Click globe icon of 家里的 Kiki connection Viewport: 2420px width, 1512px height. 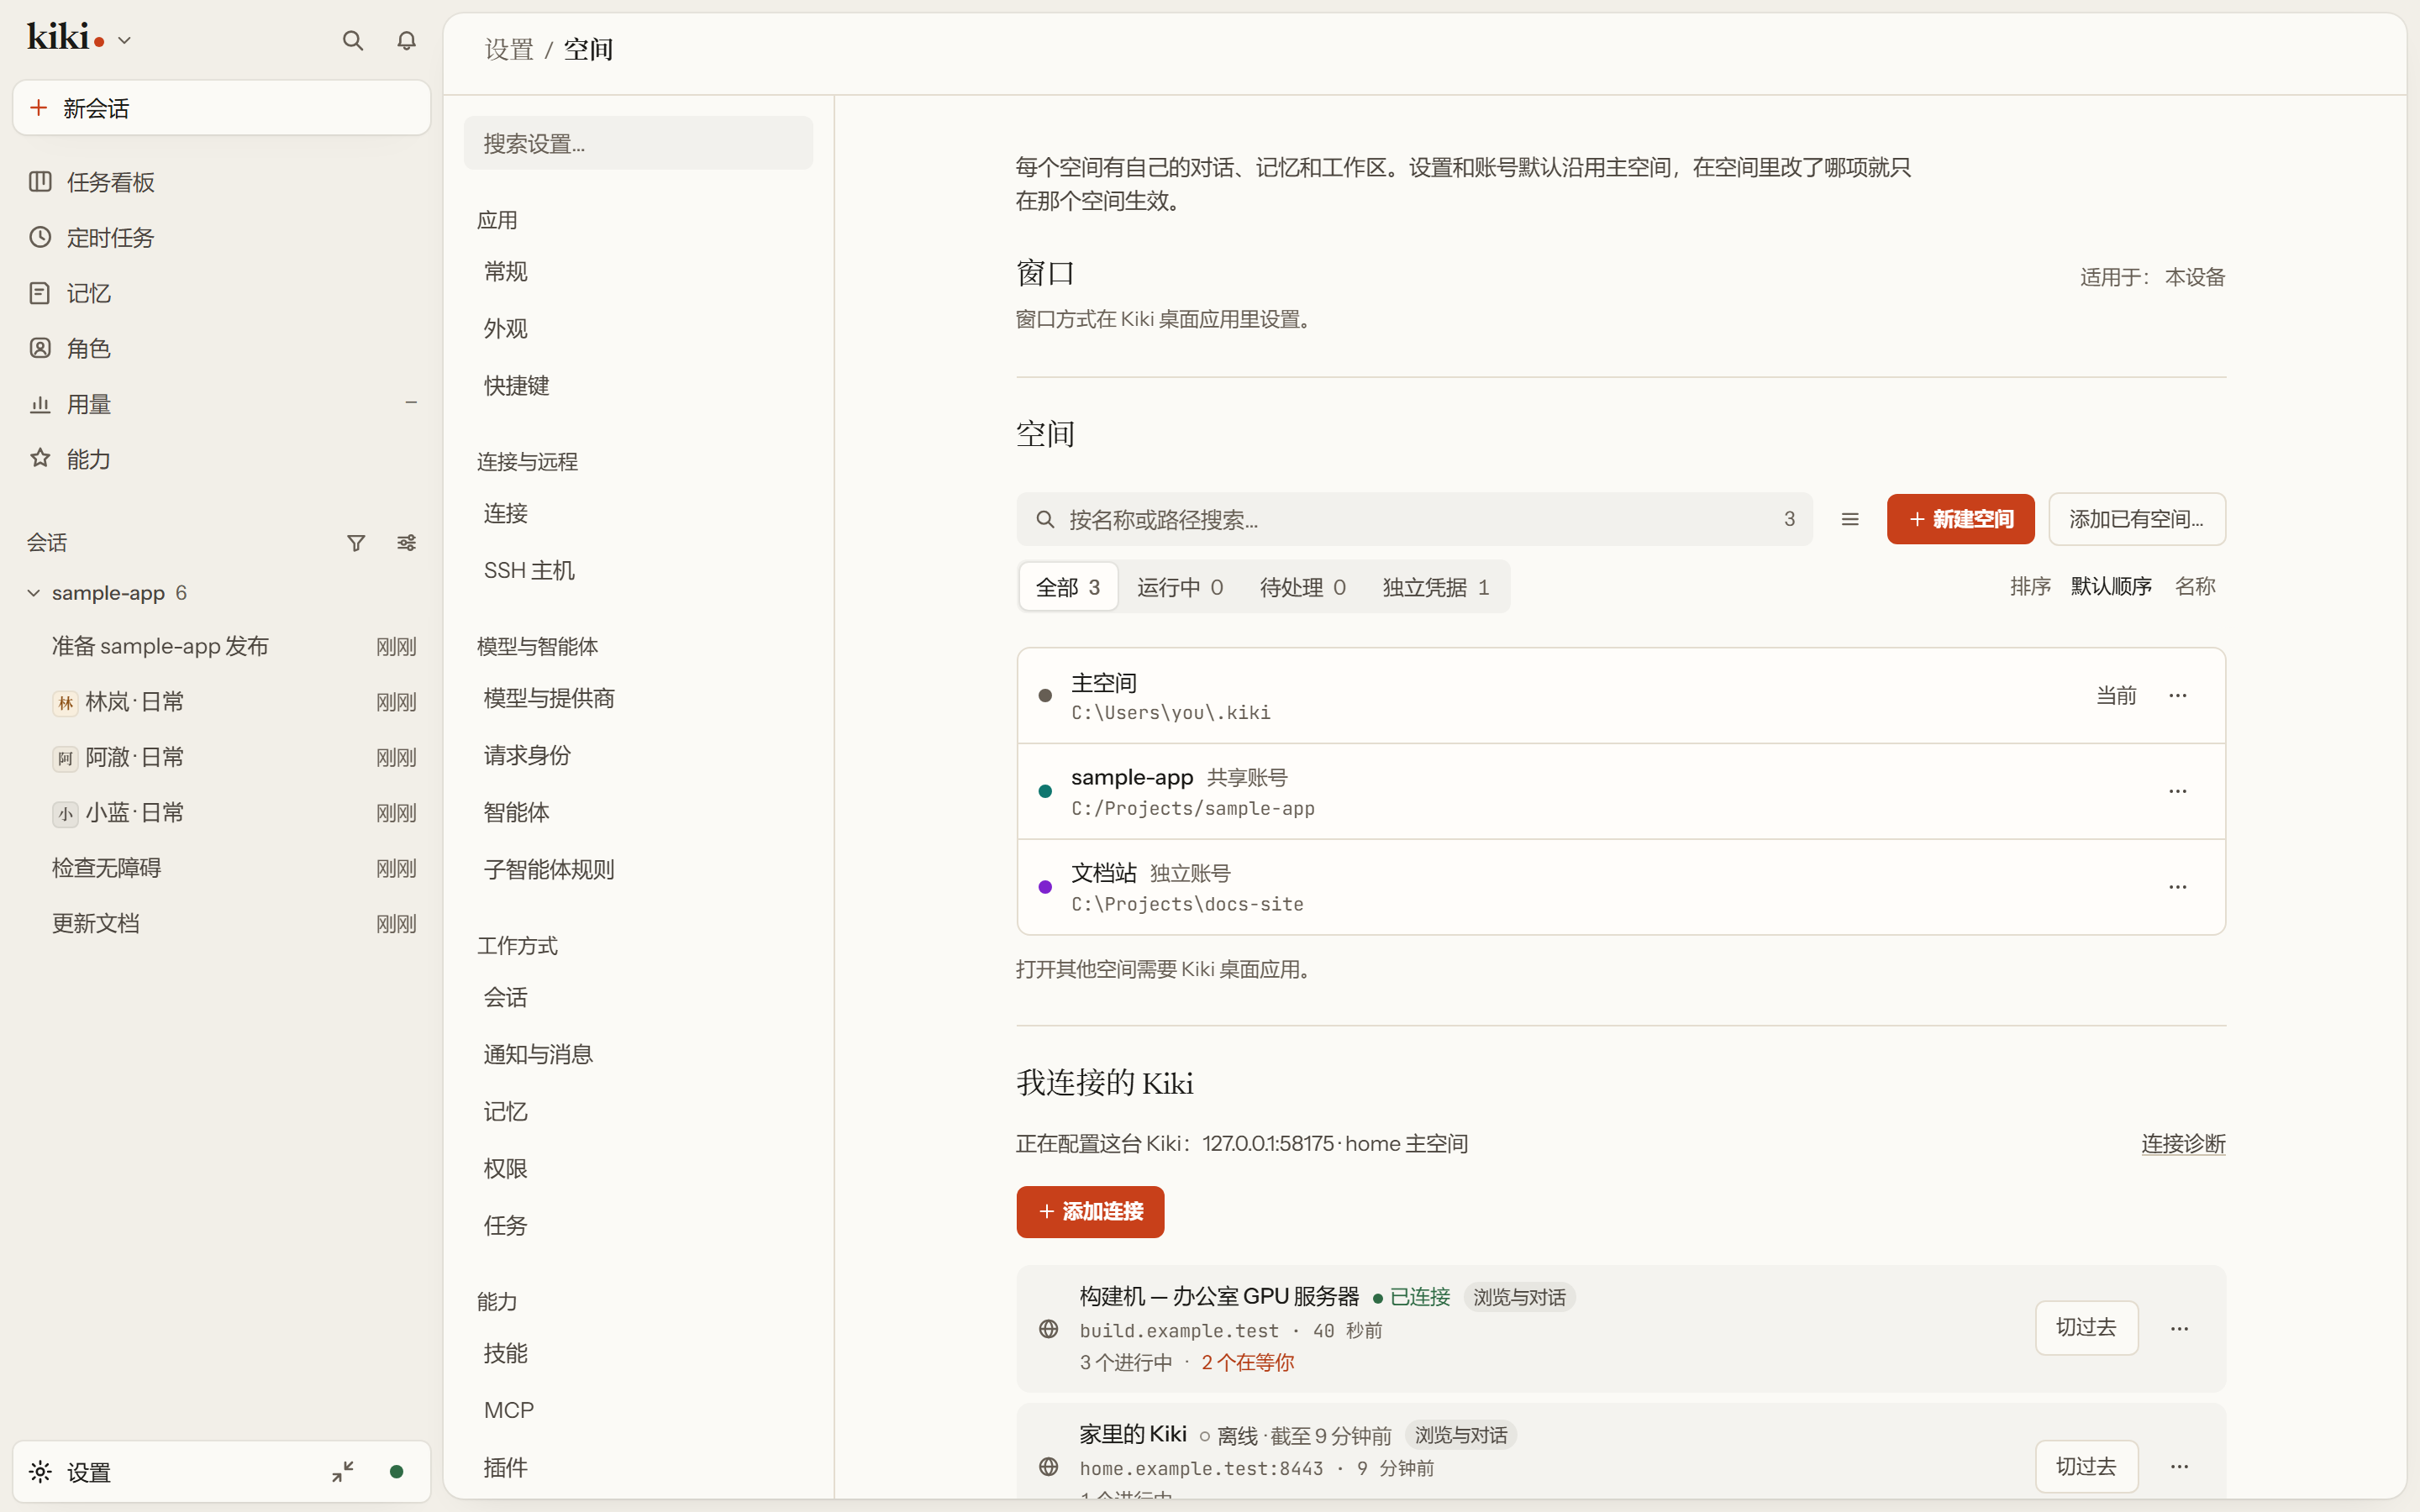1048,1467
